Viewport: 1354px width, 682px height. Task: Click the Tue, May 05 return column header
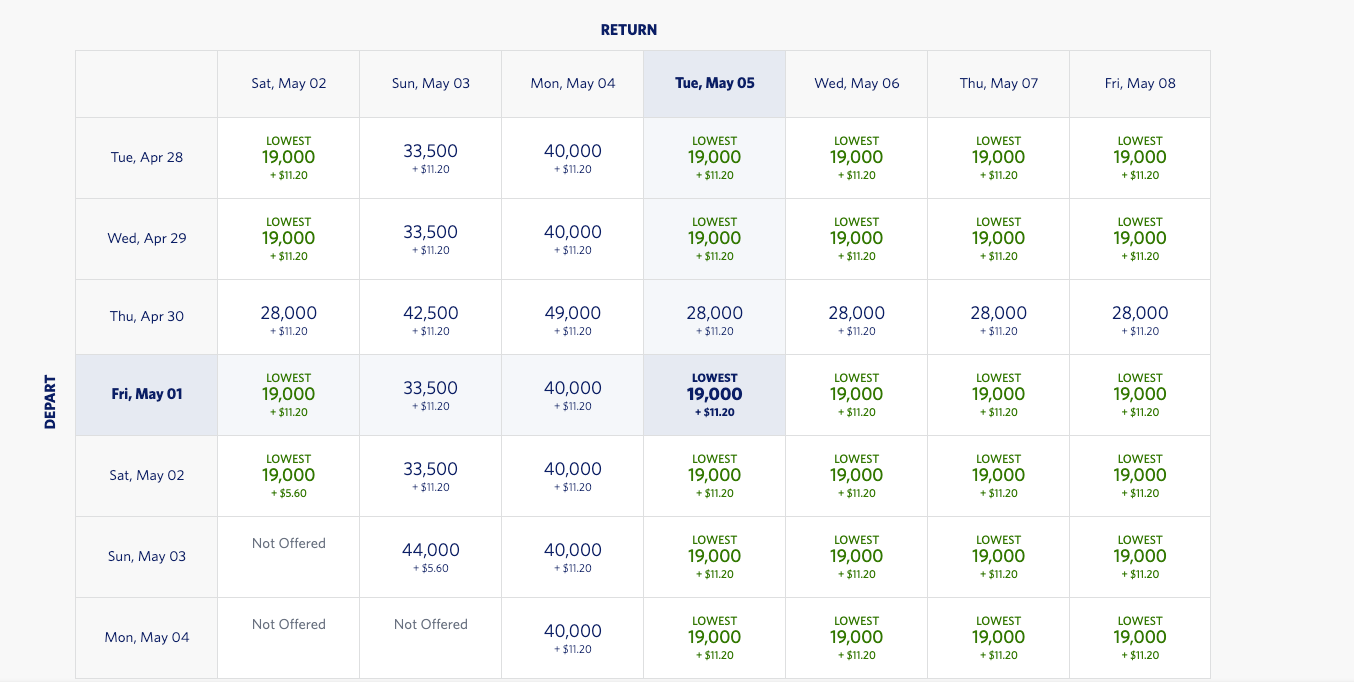click(x=714, y=84)
